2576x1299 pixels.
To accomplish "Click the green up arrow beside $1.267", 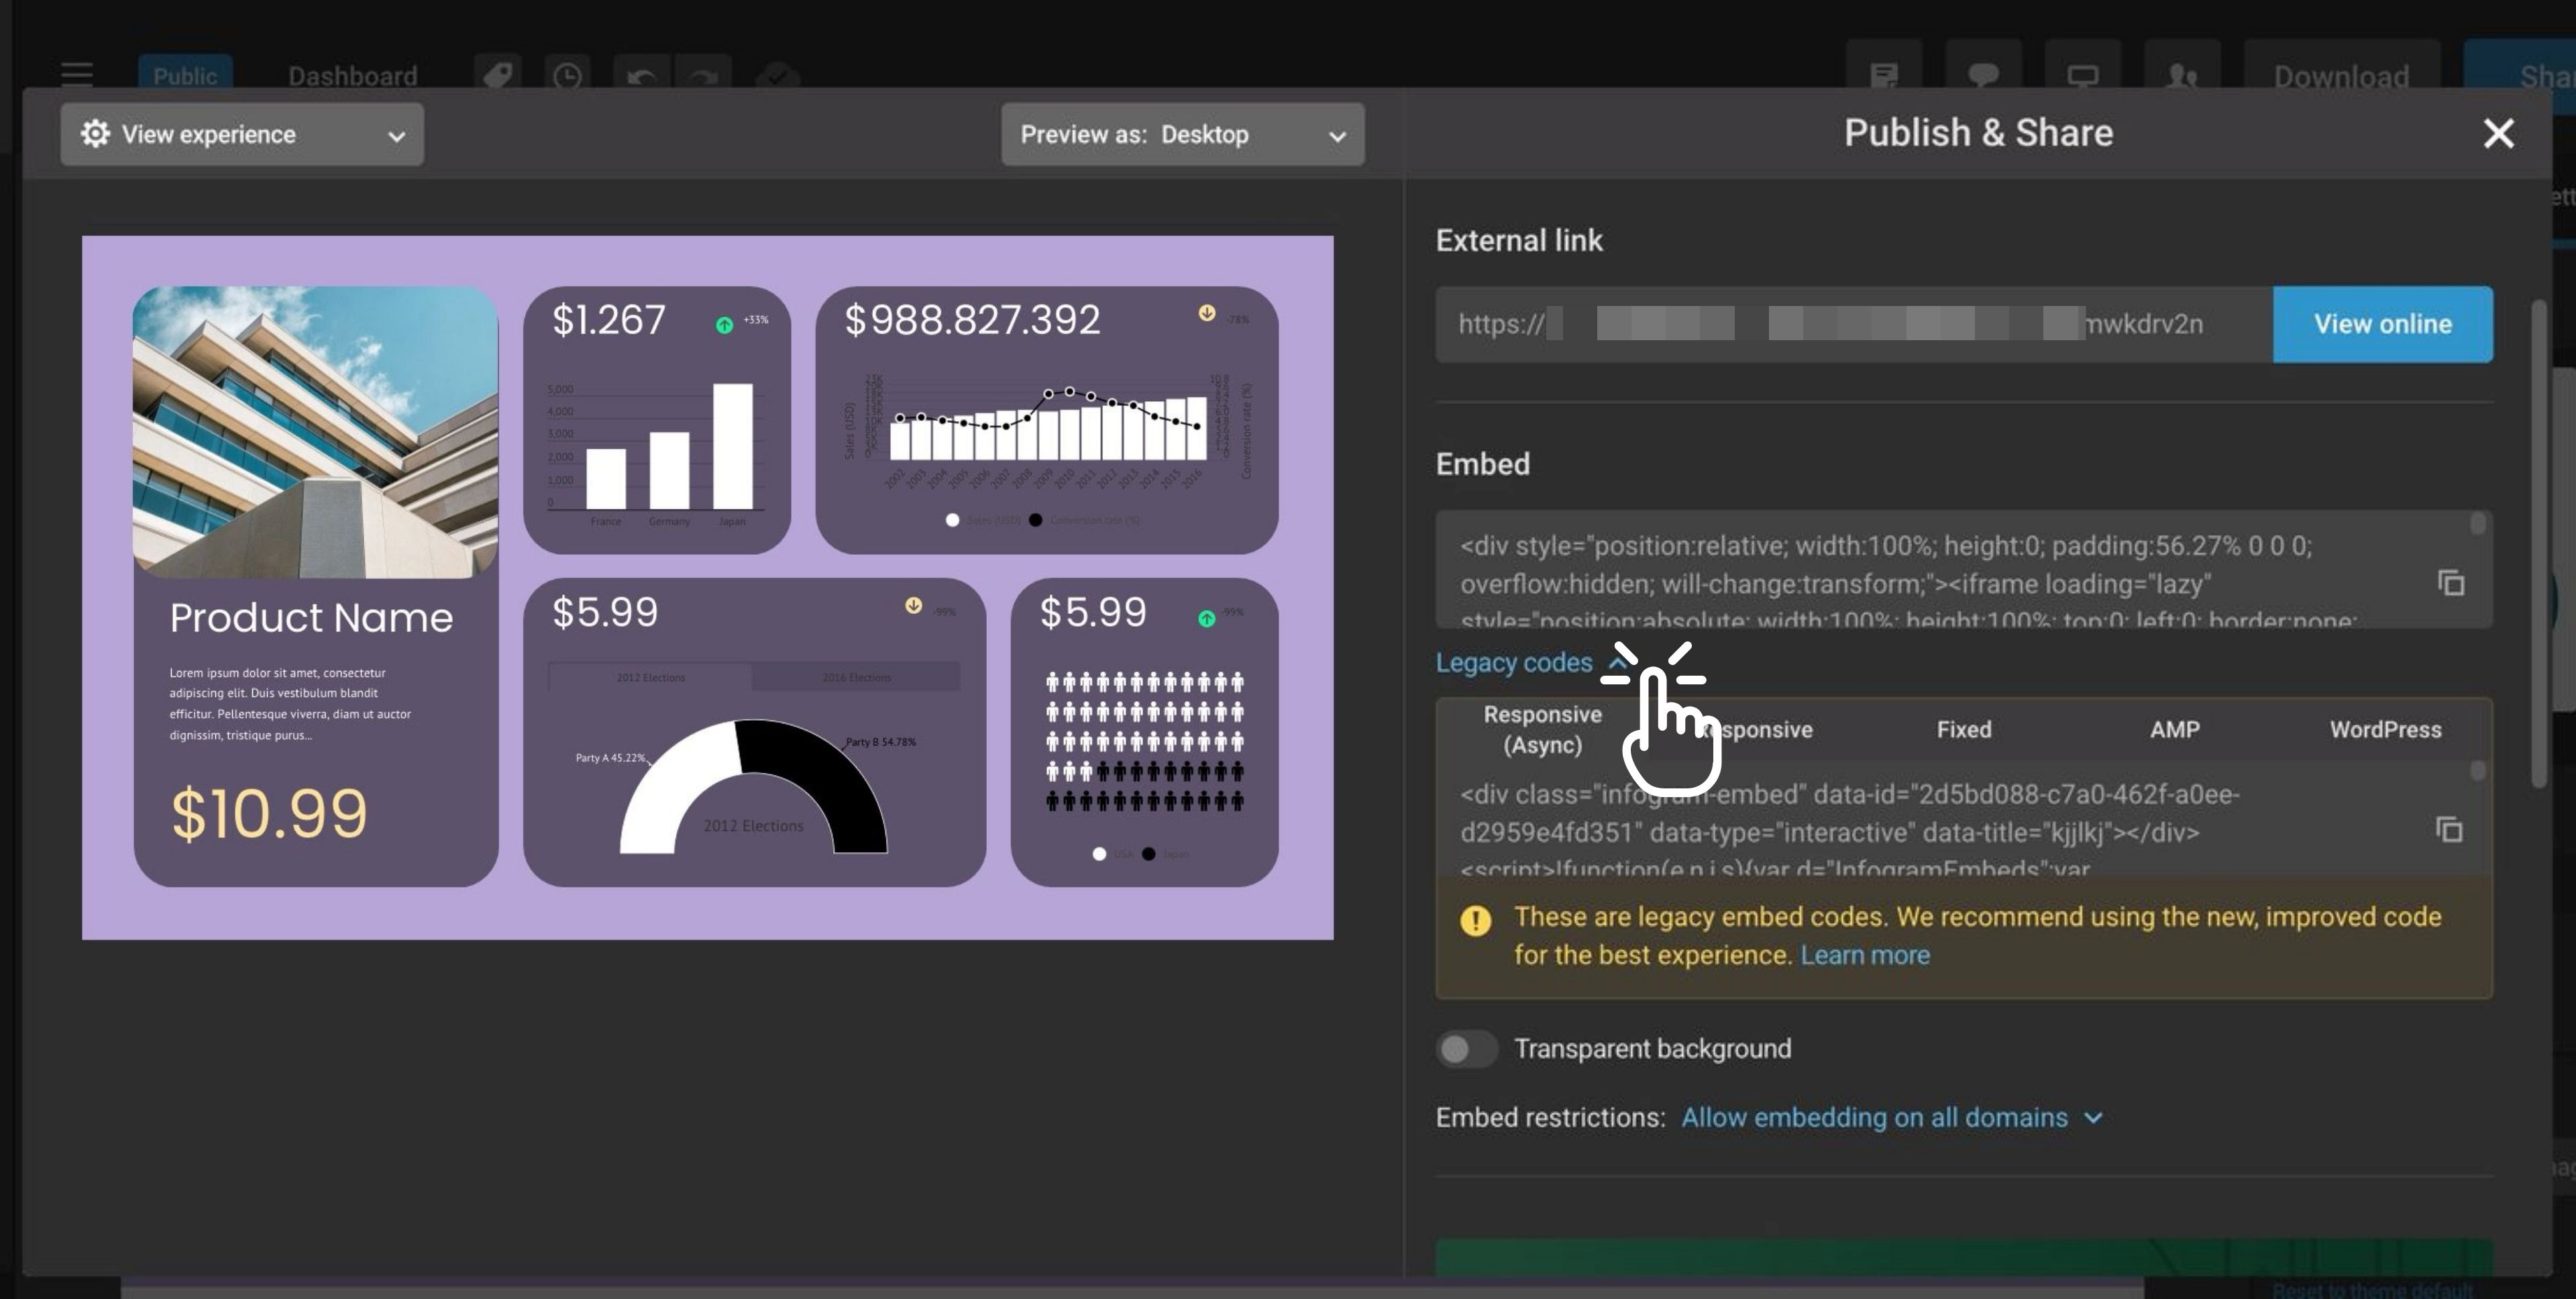I will (x=724, y=325).
